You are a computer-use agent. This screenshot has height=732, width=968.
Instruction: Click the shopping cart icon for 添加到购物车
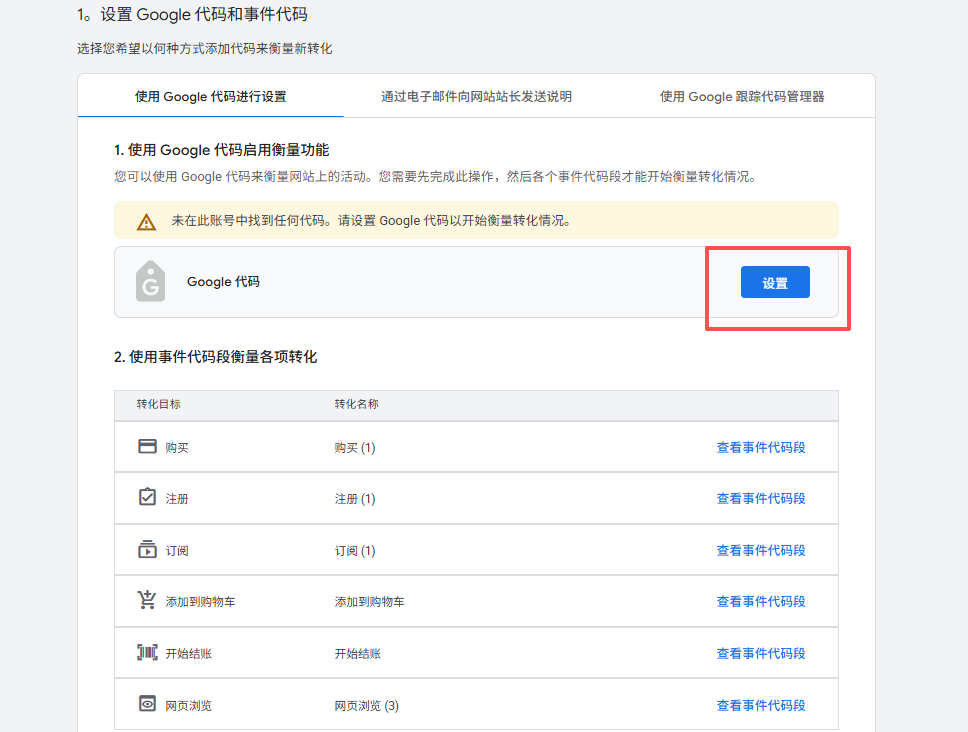[x=147, y=600]
